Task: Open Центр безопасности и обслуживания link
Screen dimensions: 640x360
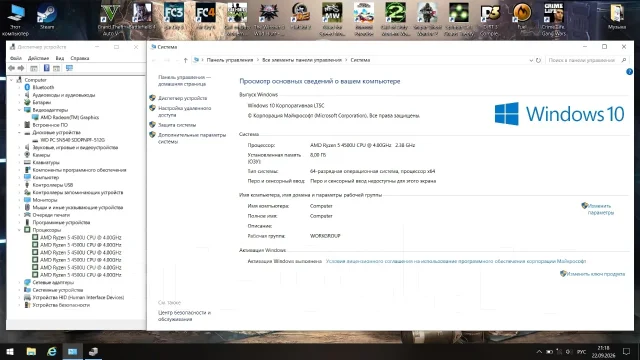Action: 184,316
